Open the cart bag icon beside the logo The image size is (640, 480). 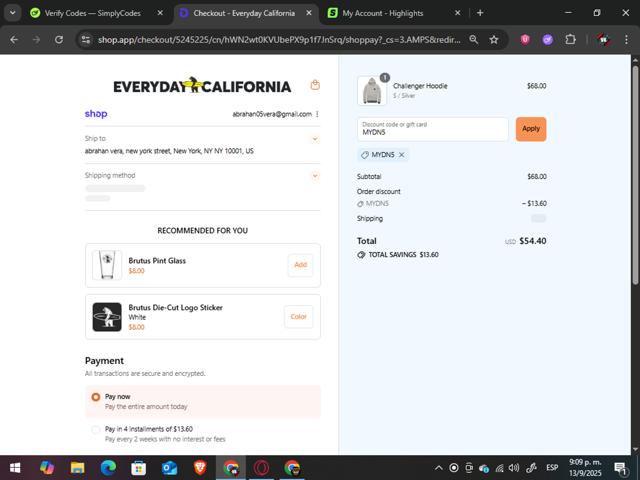[315, 85]
